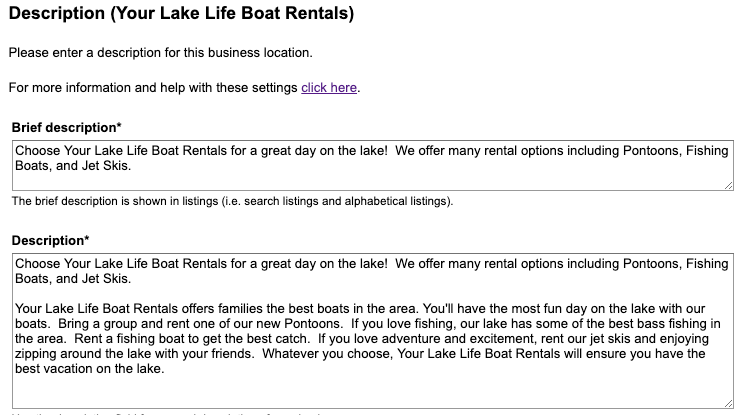Click the helper text about search listings
This screenshot has height=415, width=742.
pyautogui.click(x=232, y=201)
